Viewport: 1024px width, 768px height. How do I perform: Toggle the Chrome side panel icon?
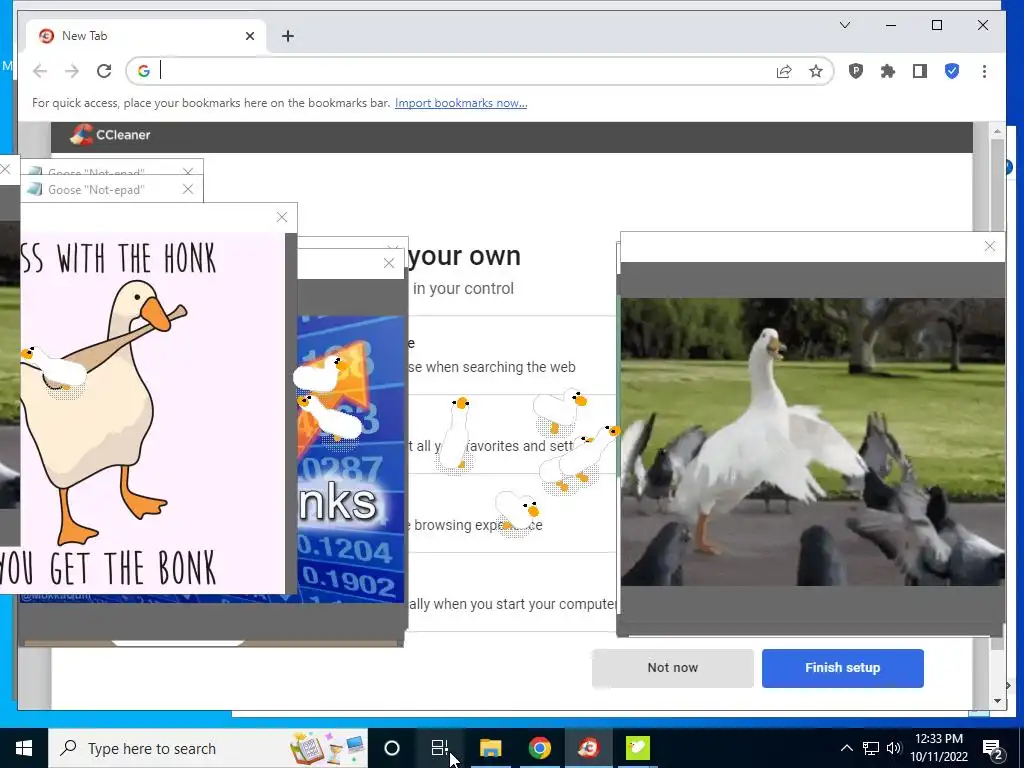click(920, 71)
